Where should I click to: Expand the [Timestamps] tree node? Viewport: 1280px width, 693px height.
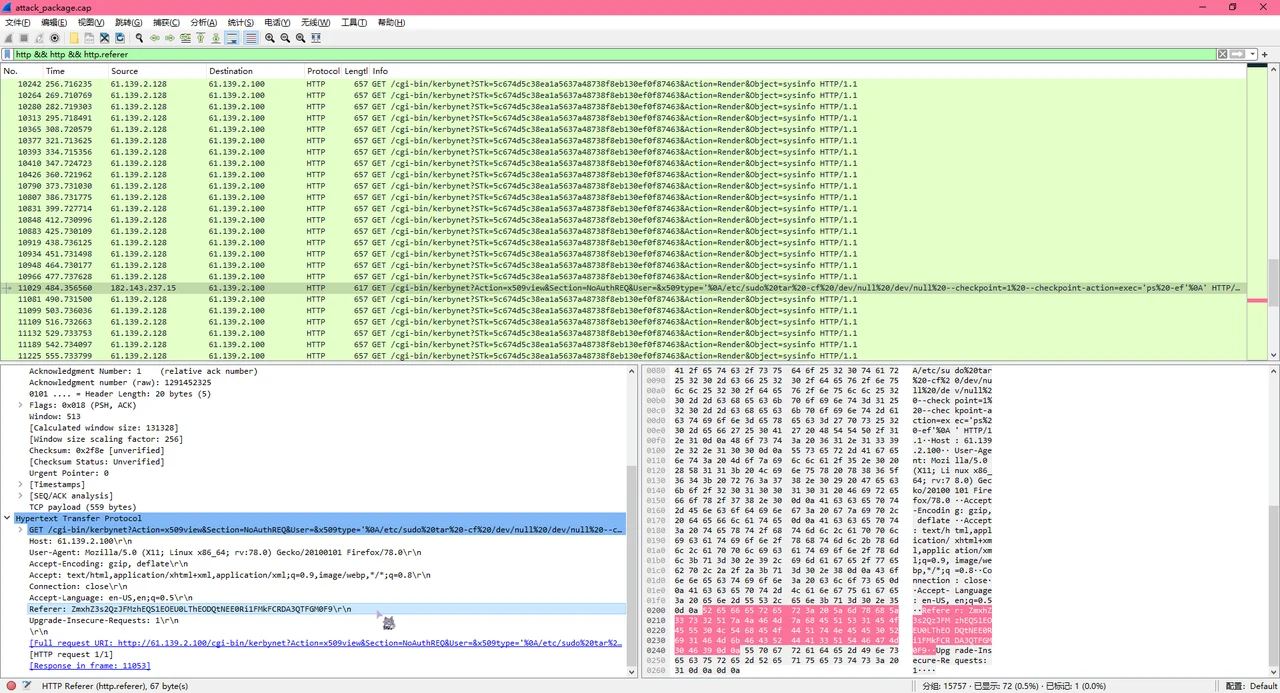tap(21, 485)
